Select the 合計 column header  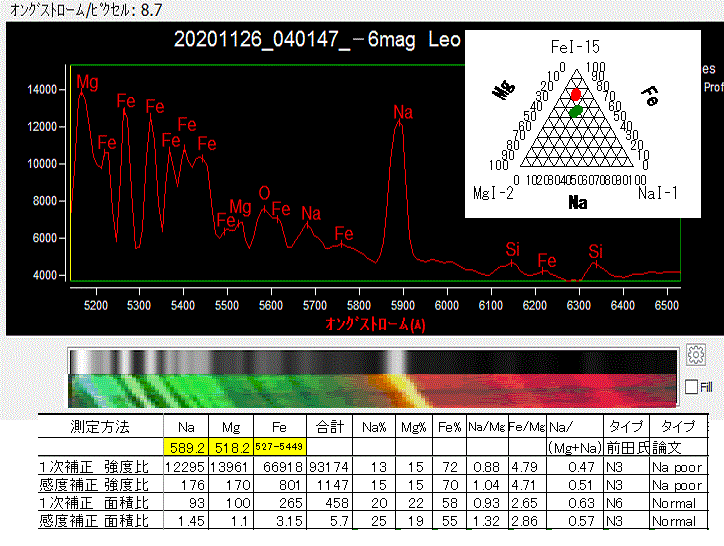[329, 426]
